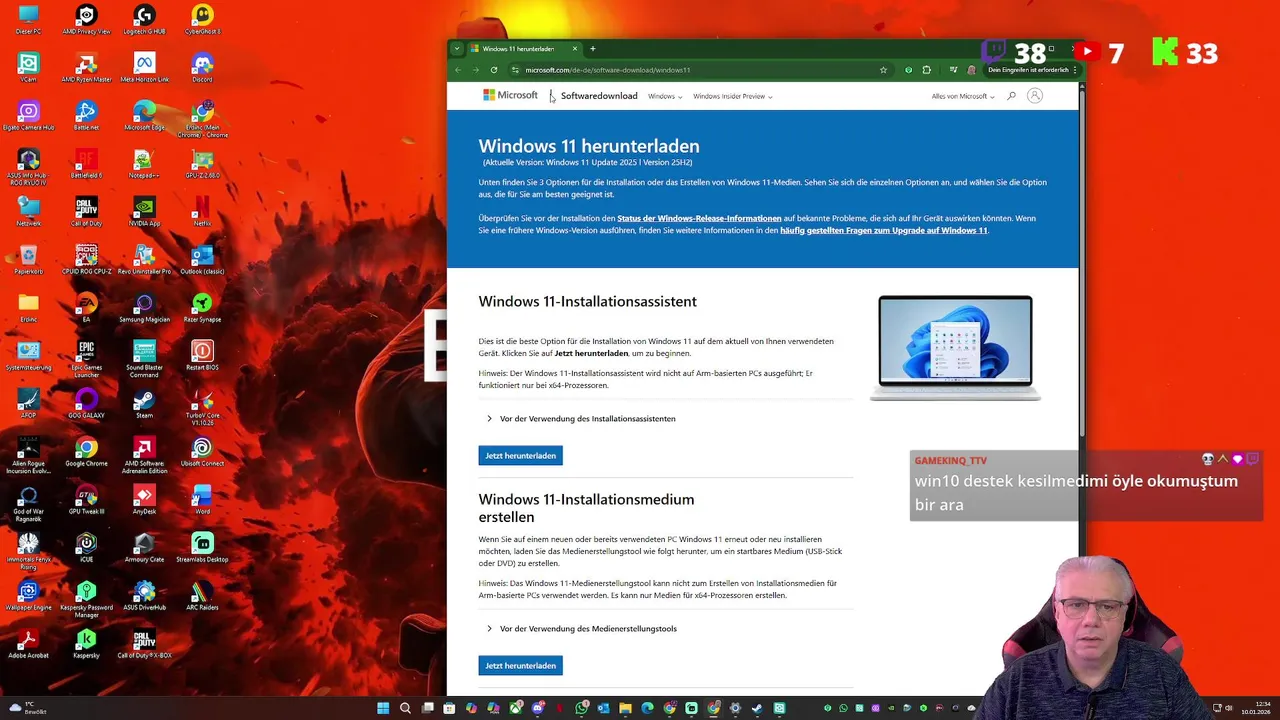
Task: Open WhatsApp from the taskbar
Action: 581,708
